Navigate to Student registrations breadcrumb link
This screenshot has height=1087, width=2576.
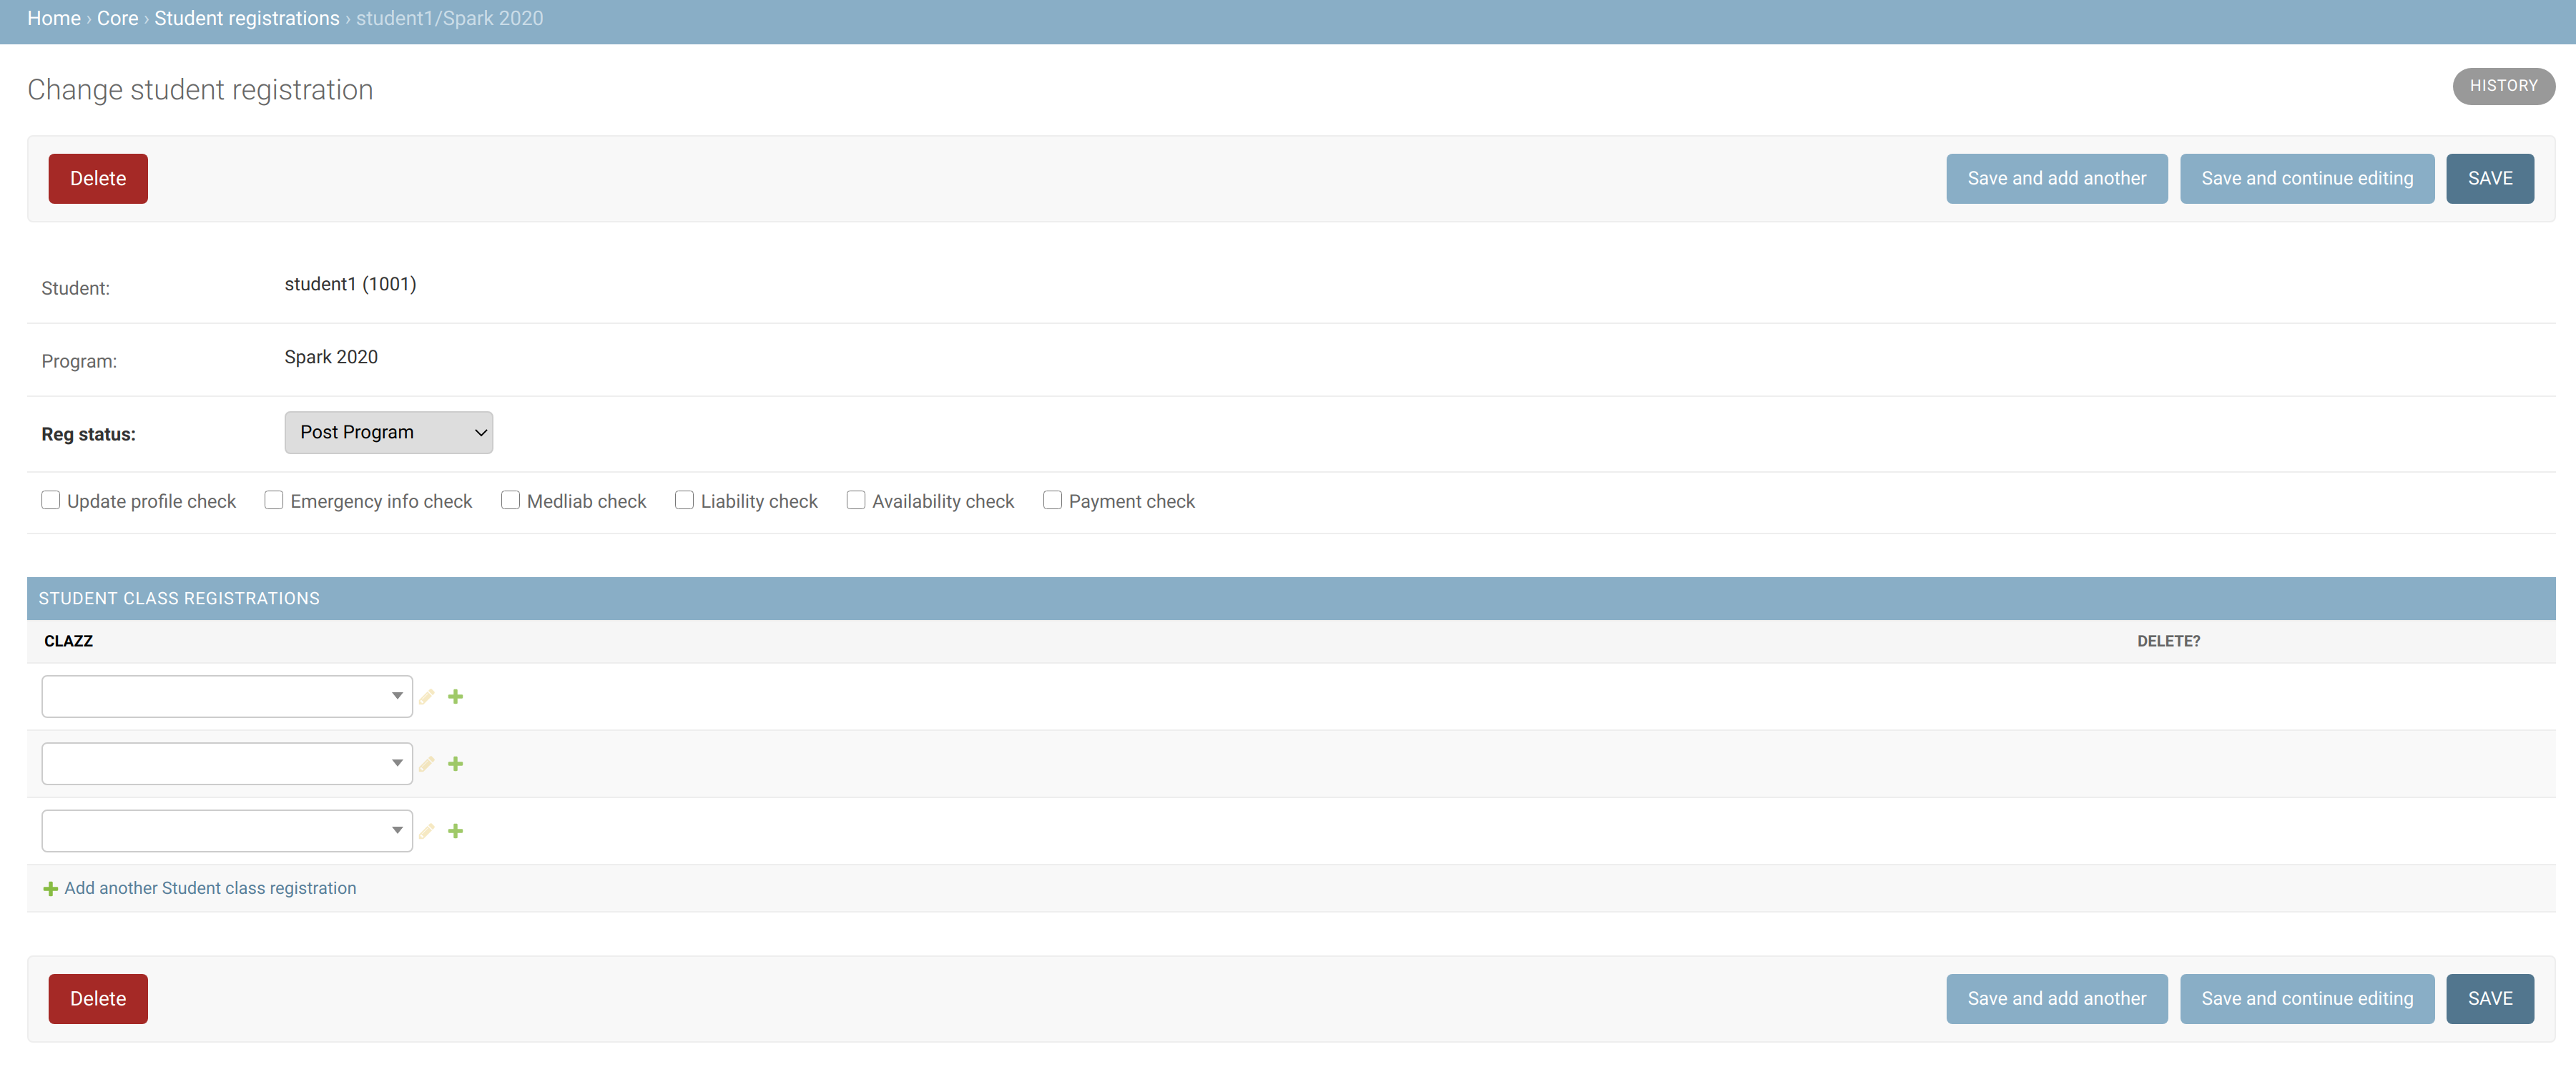(247, 18)
